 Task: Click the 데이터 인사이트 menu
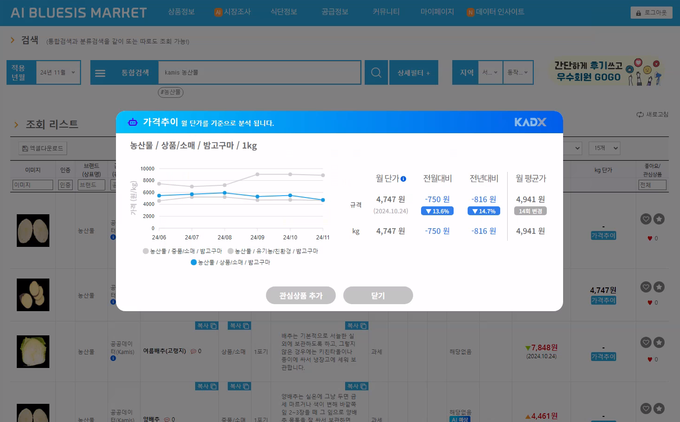click(x=500, y=12)
